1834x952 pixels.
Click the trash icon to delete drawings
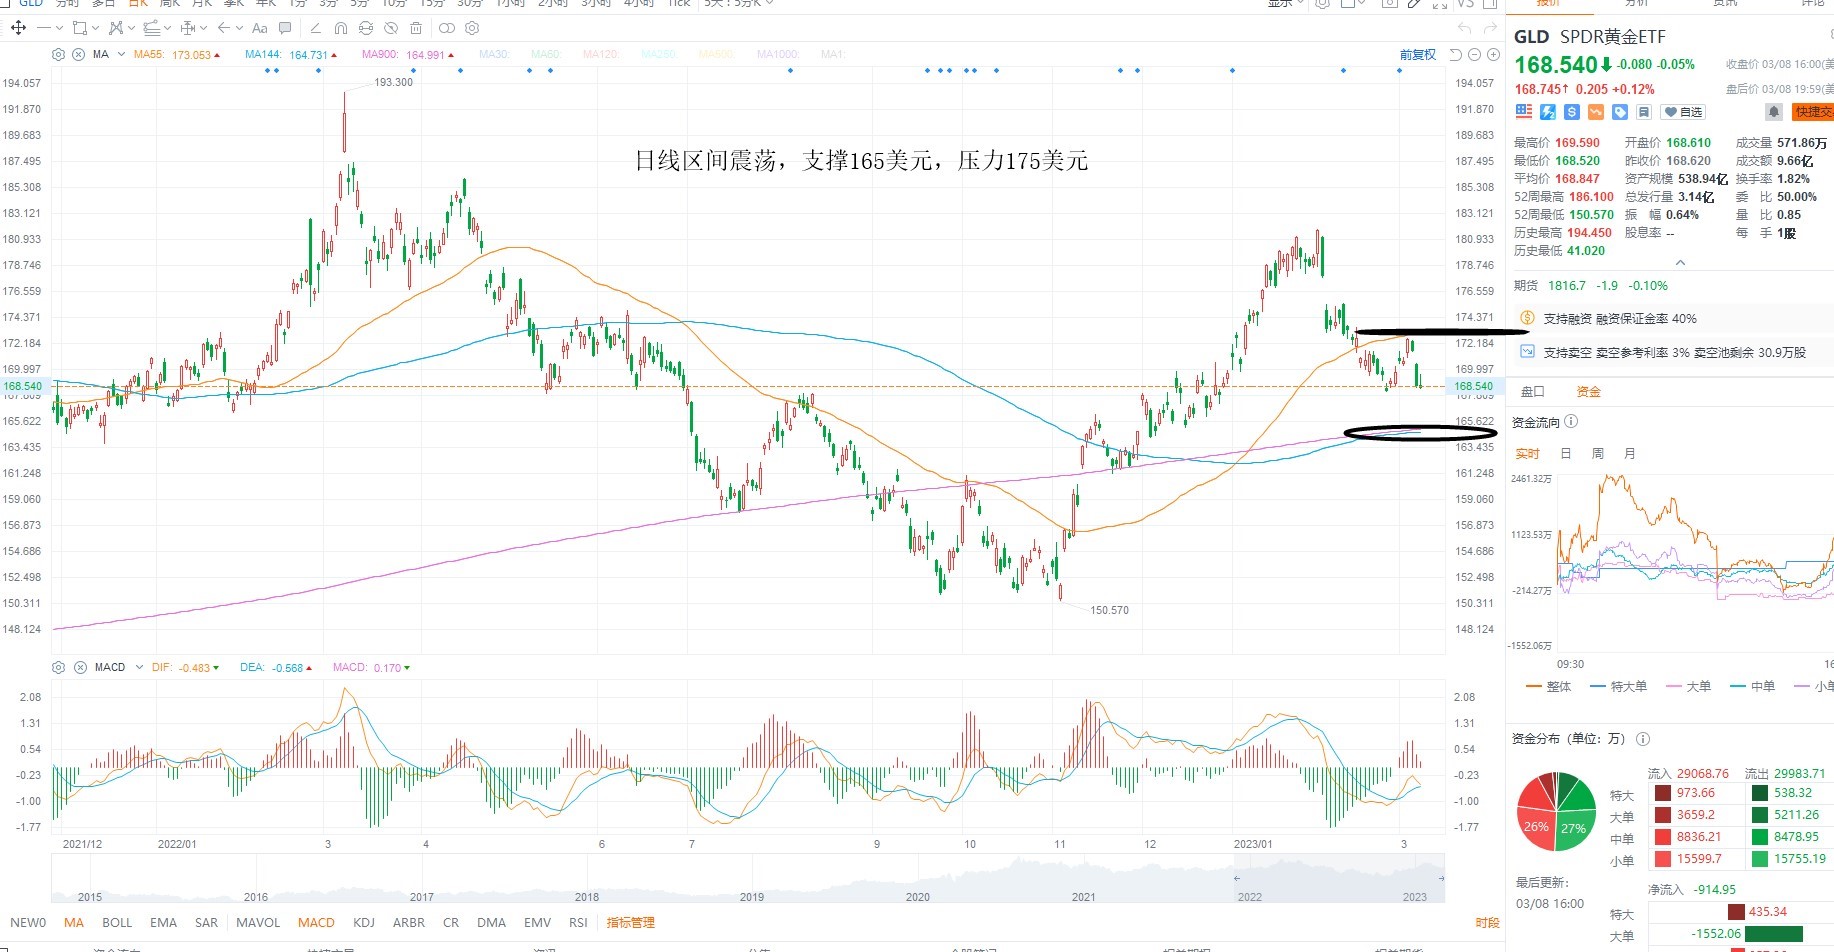coord(416,28)
